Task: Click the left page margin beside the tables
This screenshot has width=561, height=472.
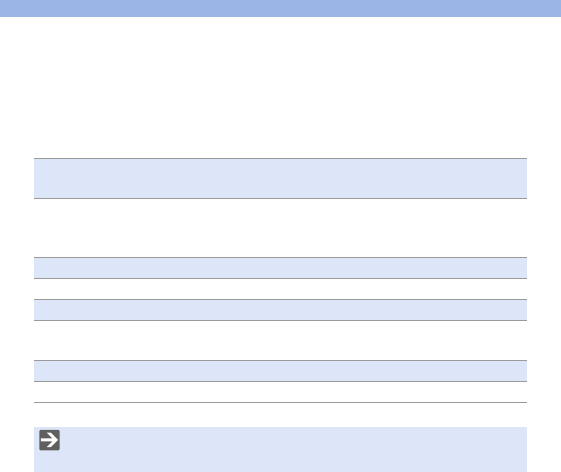Action: (x=17, y=279)
